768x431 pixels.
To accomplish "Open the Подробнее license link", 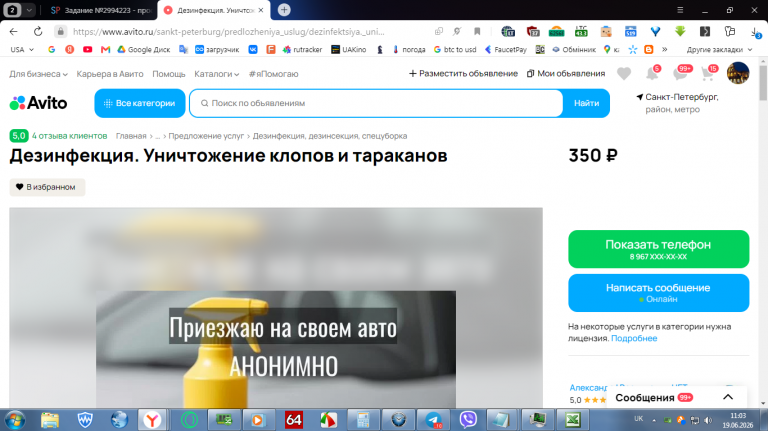I will [x=634, y=338].
